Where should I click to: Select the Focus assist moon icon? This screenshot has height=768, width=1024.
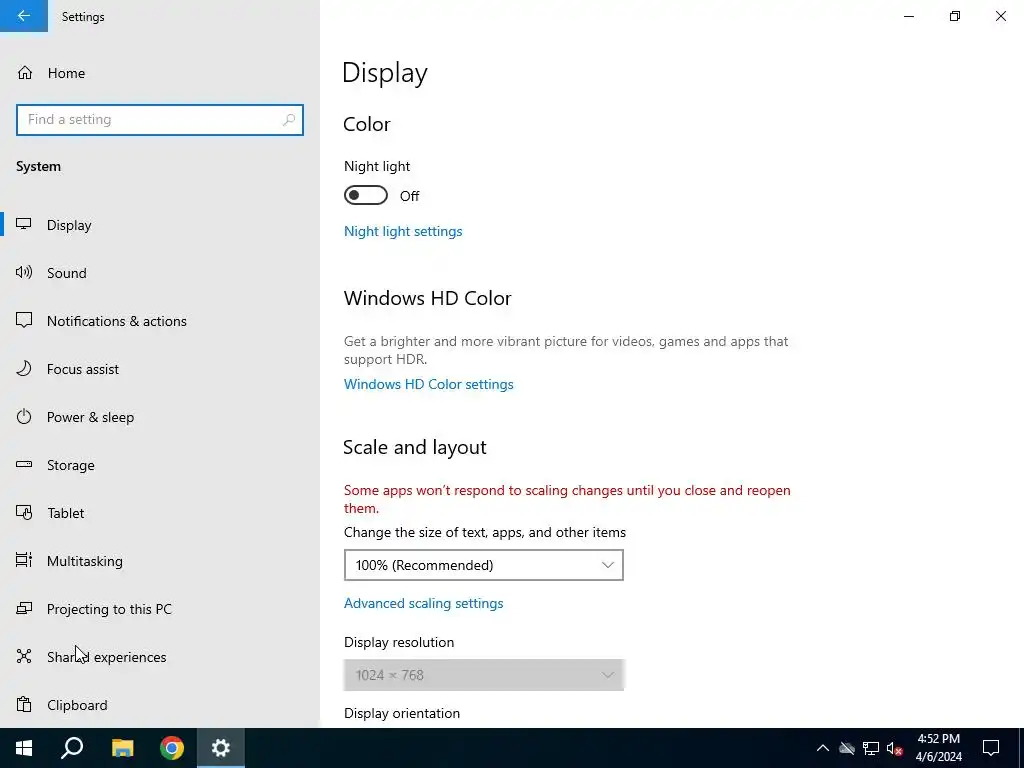(24, 368)
